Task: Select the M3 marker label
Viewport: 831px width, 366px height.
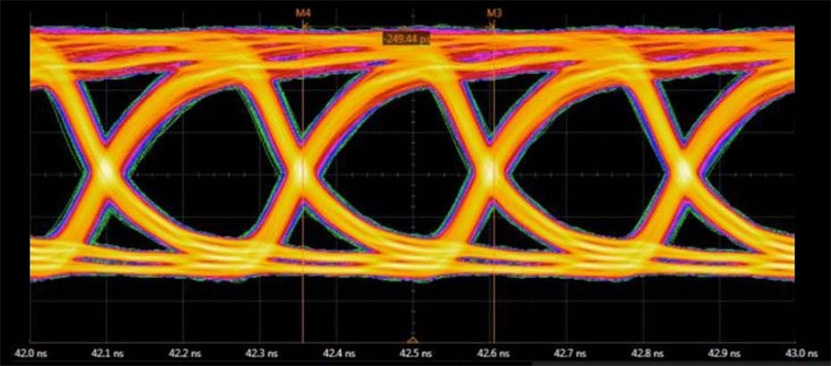Action: click(492, 13)
